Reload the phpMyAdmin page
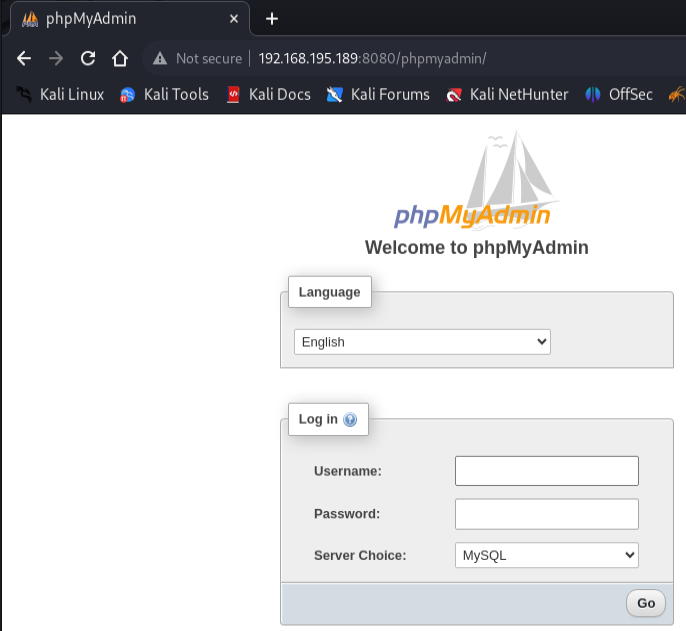Viewport: 686px width, 631px height. 88,58
